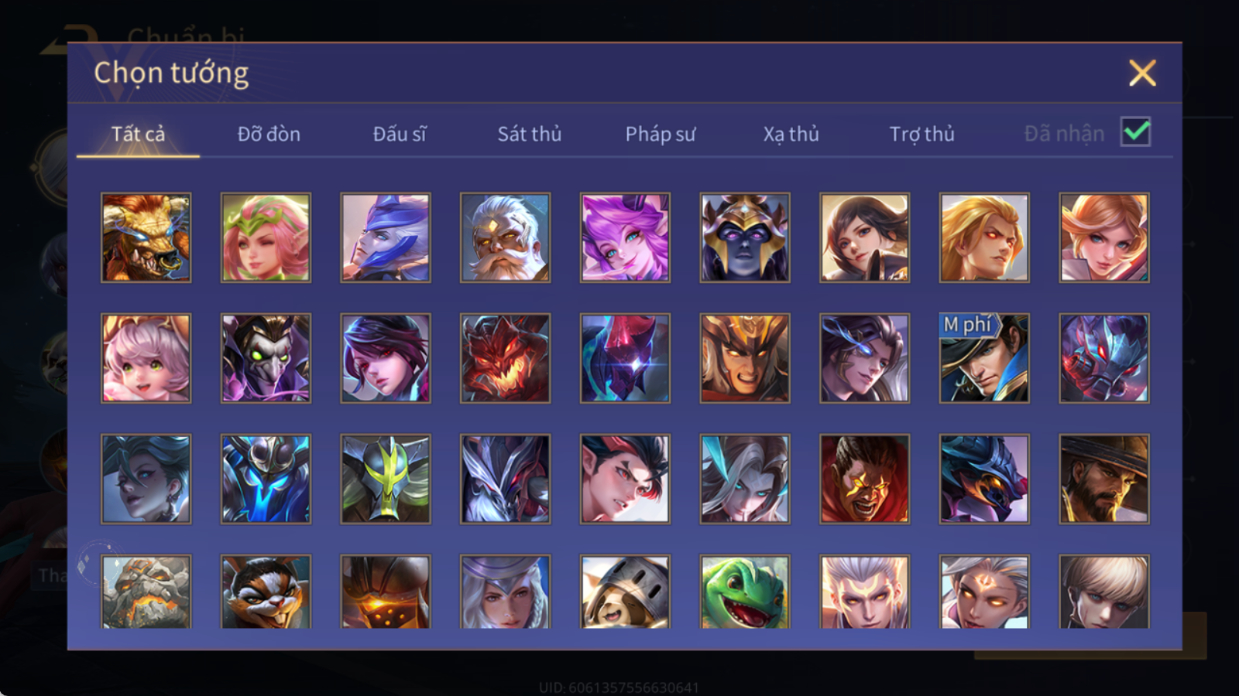Image resolution: width=1239 pixels, height=696 pixels.
Task: Select the bear with helmet hero
Action: [x=625, y=592]
